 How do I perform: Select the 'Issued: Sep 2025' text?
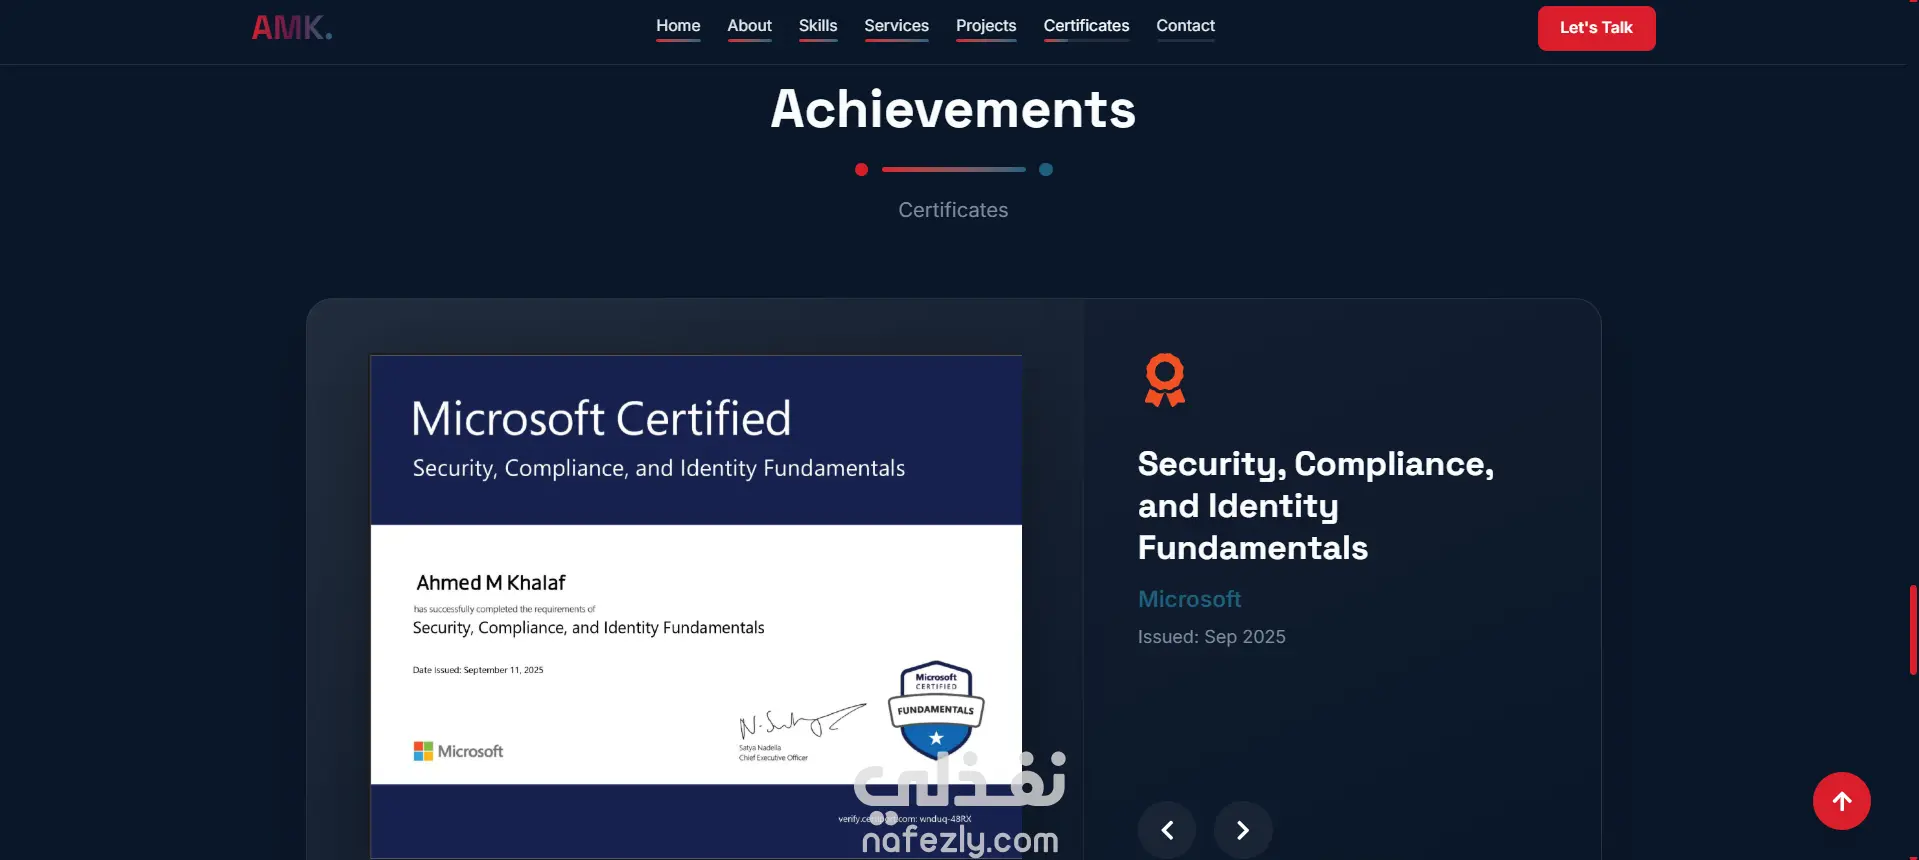point(1211,637)
